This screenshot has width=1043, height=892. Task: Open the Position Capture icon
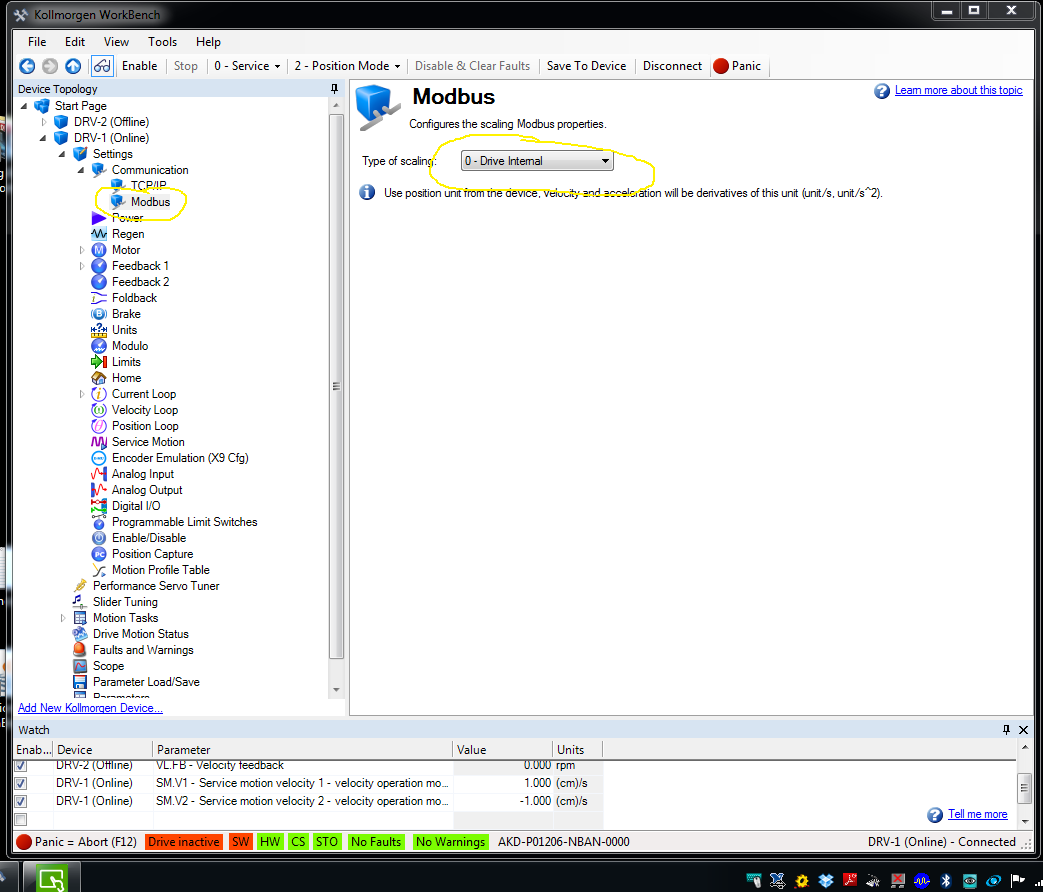point(98,554)
